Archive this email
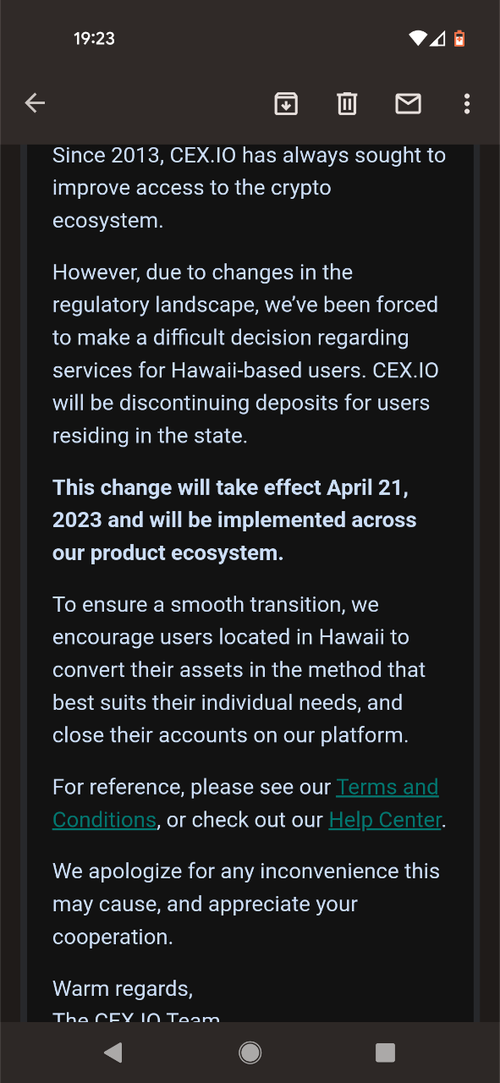 [286, 104]
